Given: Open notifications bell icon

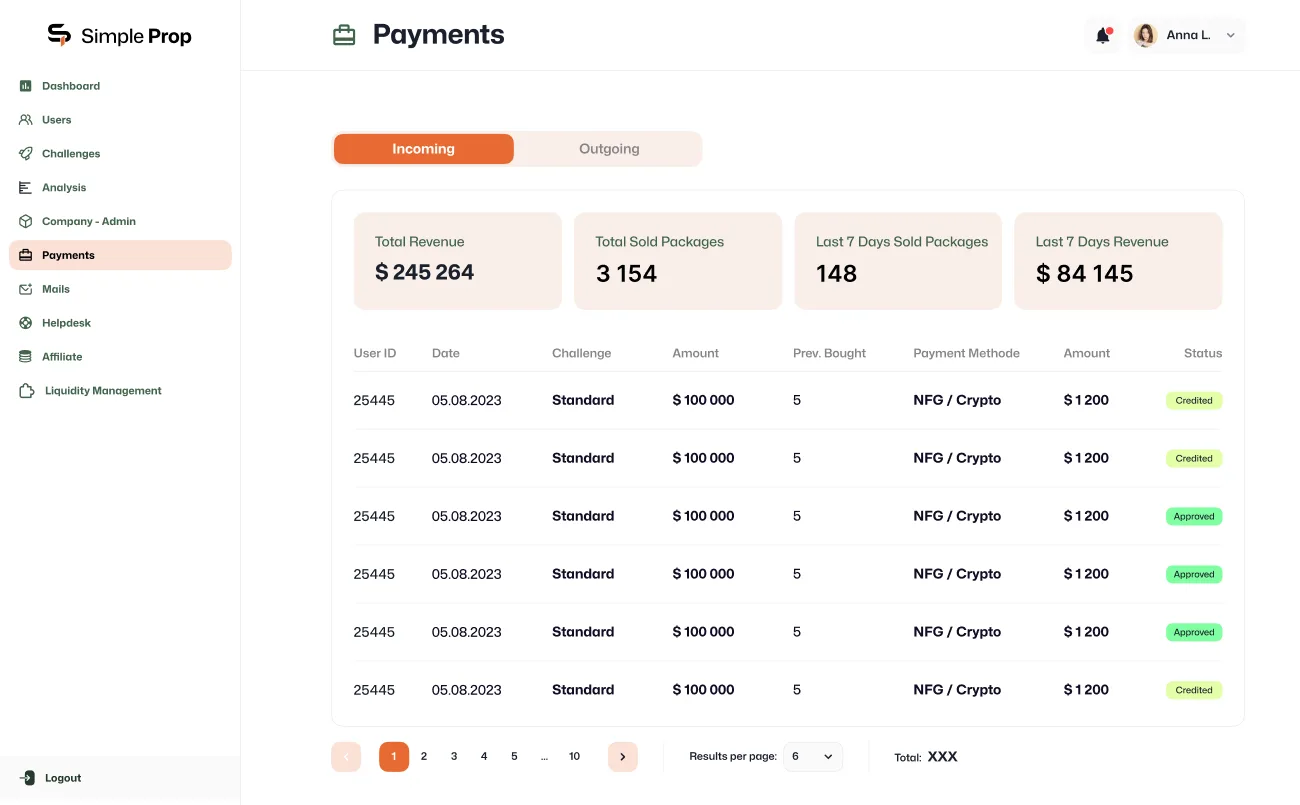Looking at the screenshot, I should coord(1103,35).
